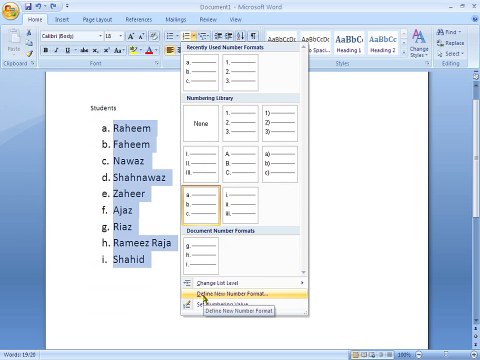The image size is (480, 360).
Task: Open the Select dropdown in Editing
Action: click(x=450, y=54)
